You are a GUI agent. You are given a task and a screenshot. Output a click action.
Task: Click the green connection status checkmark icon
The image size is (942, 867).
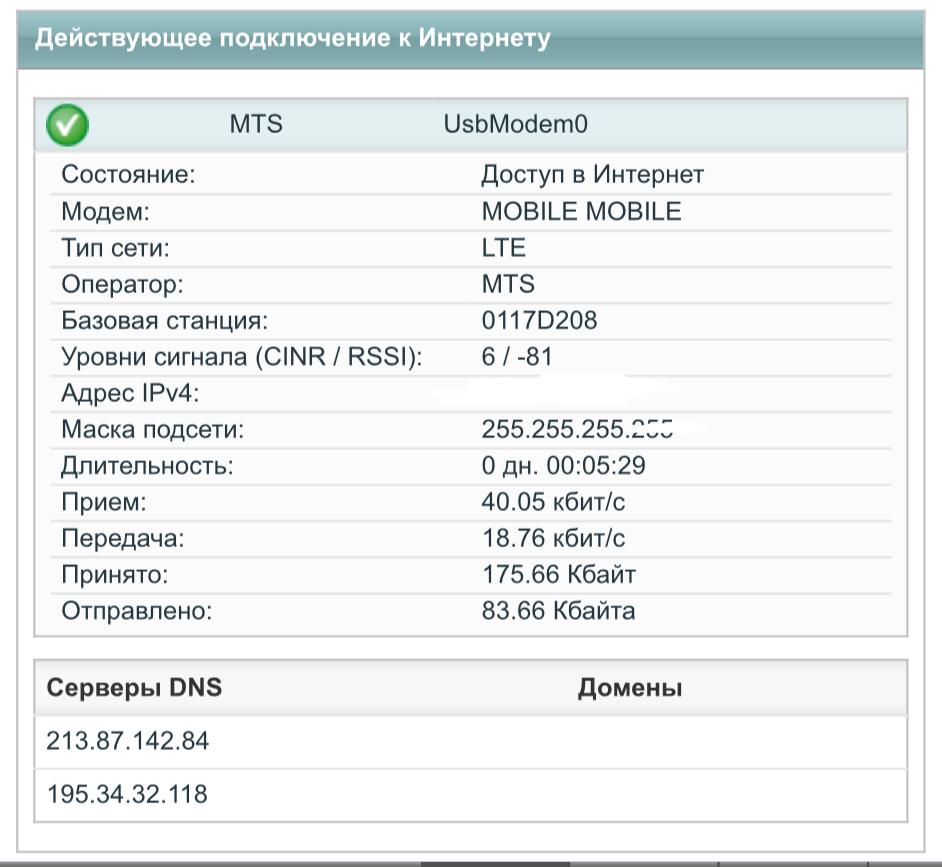[x=68, y=125]
